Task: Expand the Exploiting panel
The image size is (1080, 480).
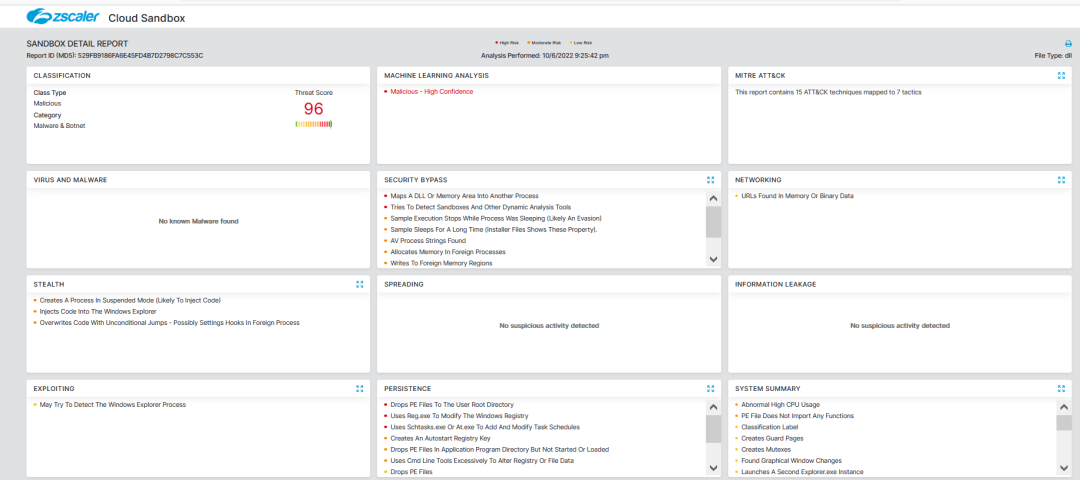Action: point(359,388)
